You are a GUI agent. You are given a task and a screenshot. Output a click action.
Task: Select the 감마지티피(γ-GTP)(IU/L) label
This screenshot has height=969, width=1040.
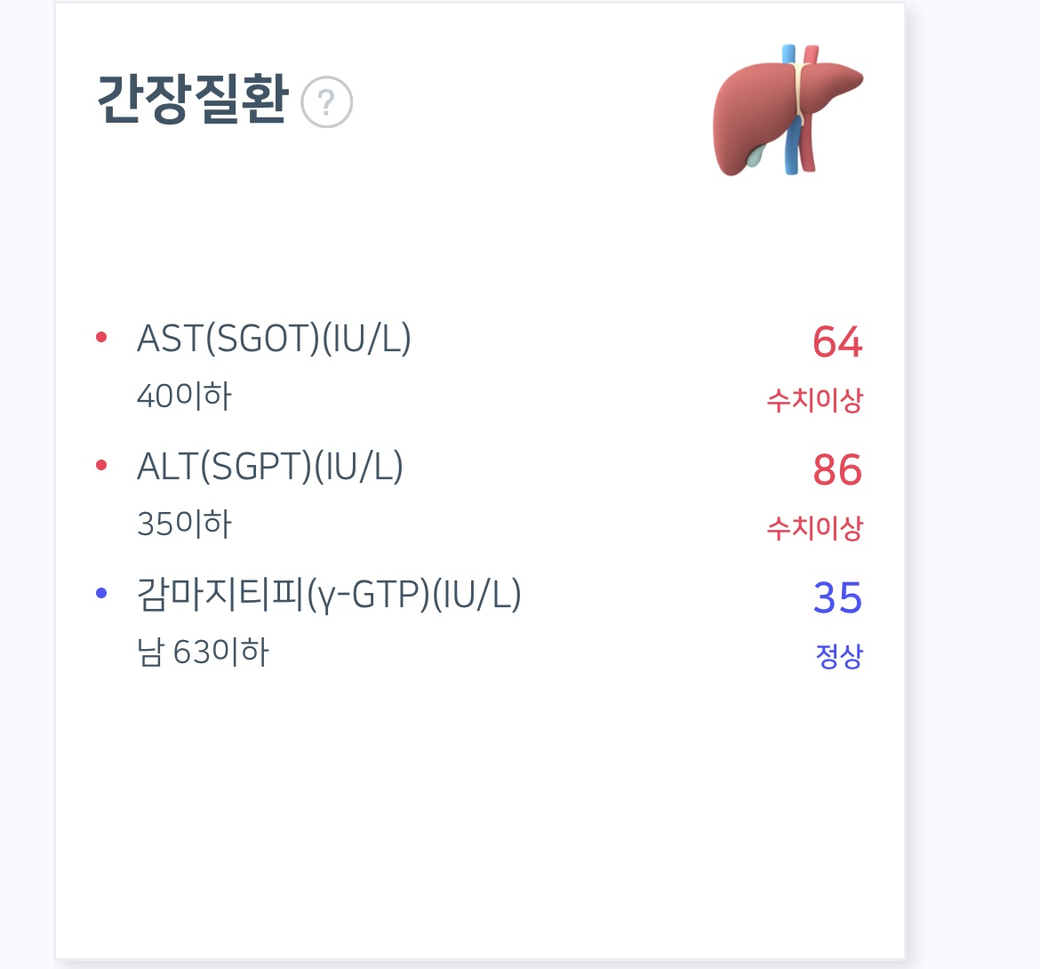click(329, 595)
